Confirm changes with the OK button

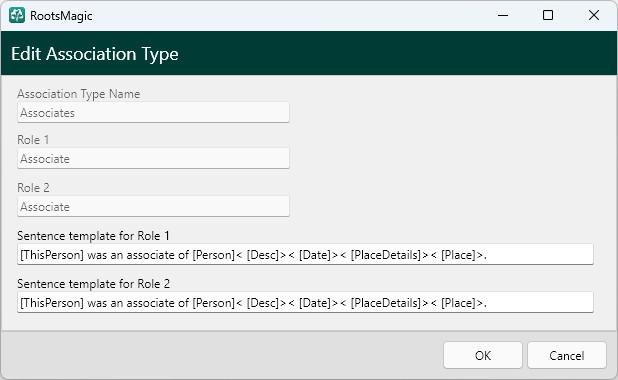(483, 356)
